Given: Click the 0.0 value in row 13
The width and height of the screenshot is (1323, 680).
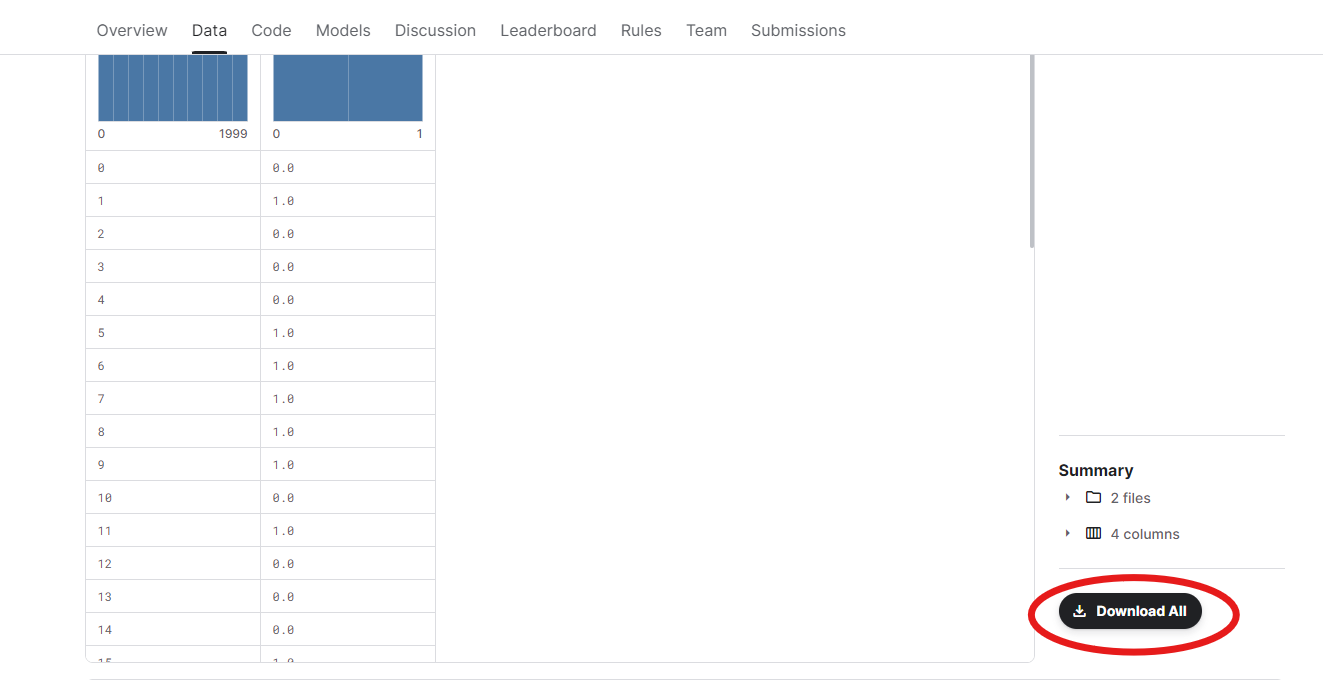Looking at the screenshot, I should [283, 597].
